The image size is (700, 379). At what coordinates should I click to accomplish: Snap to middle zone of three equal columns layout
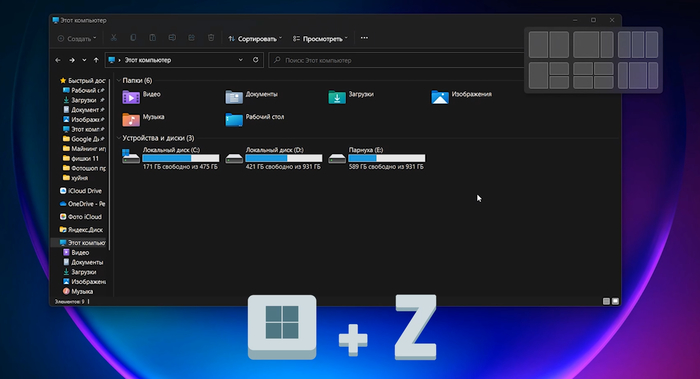[x=638, y=45]
